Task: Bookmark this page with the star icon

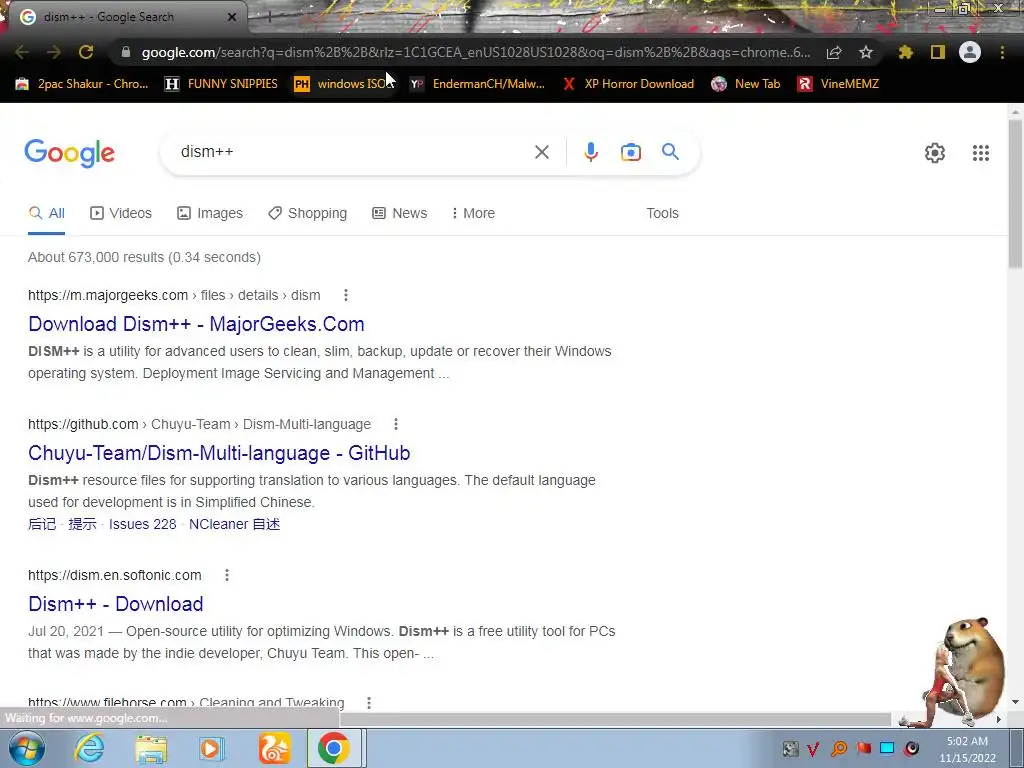Action: tap(866, 52)
